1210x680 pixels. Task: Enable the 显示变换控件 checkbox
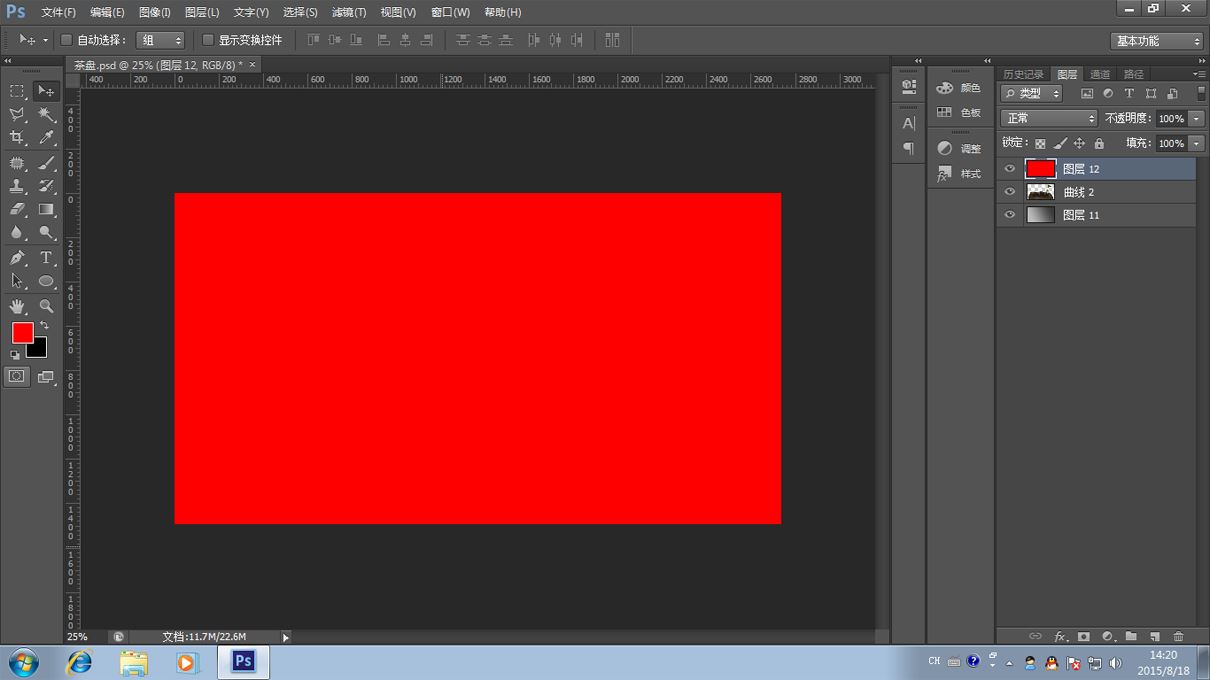click(x=208, y=40)
